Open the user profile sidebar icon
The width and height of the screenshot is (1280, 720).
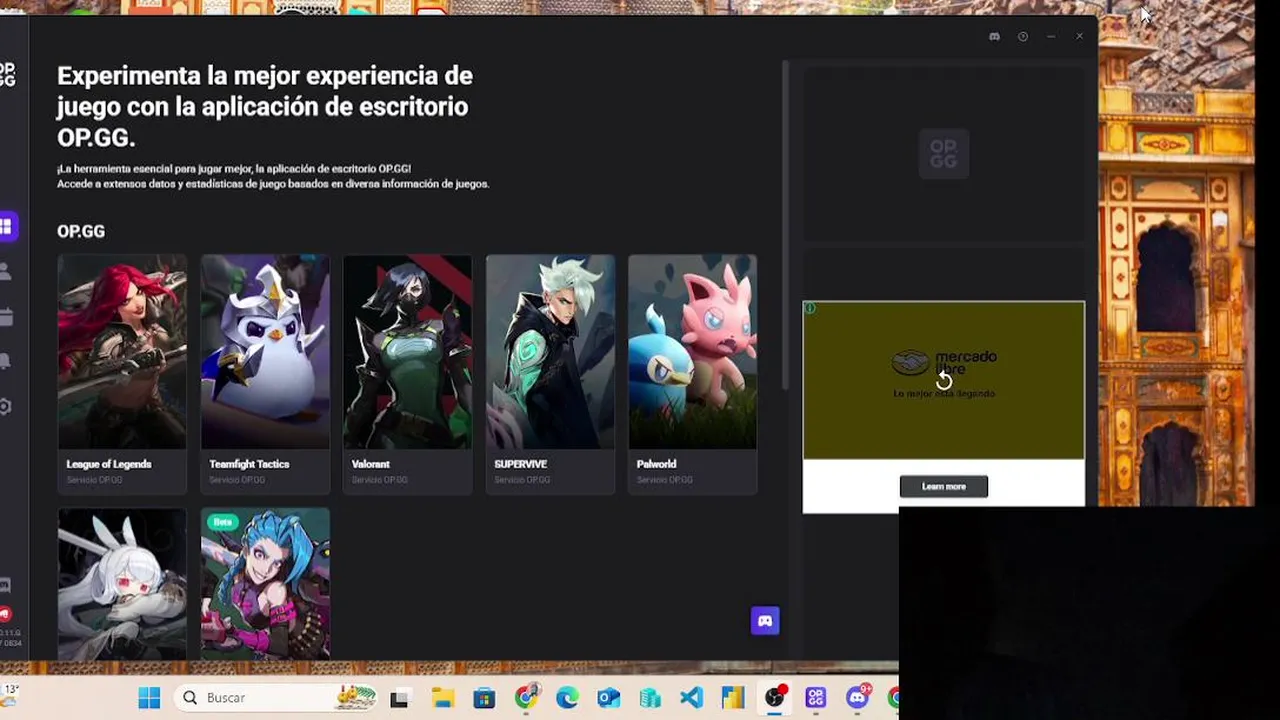(x=6, y=271)
